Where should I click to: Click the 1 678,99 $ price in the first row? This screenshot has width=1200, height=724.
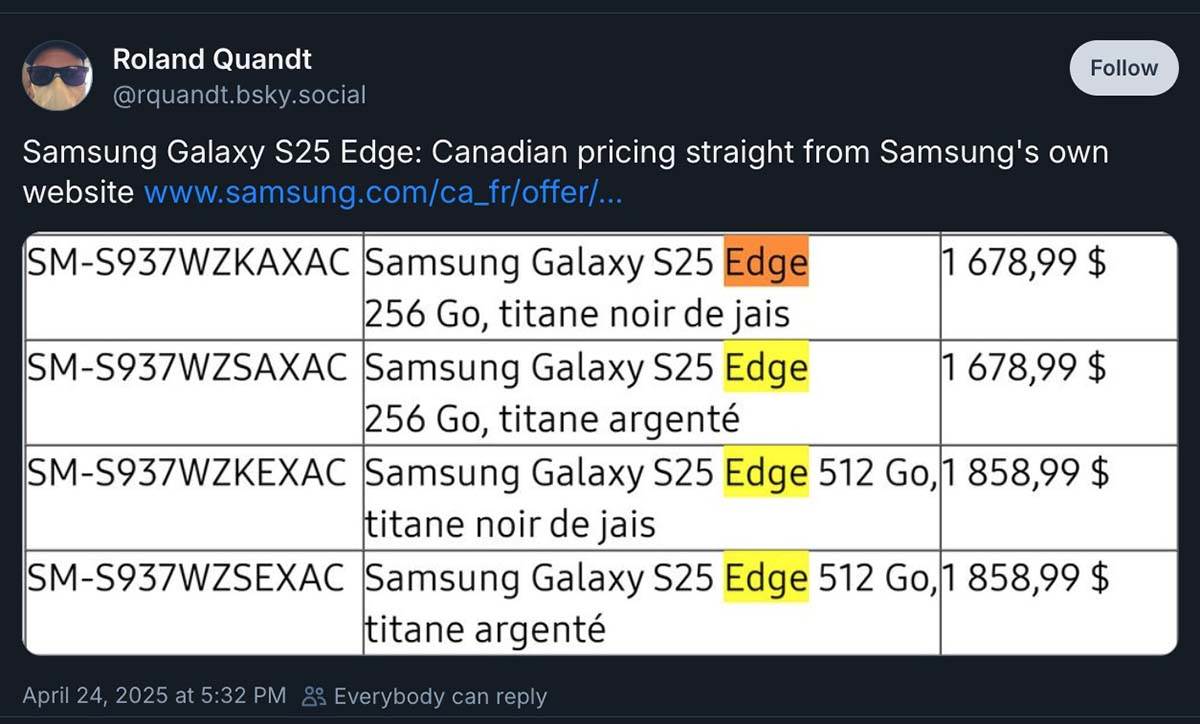1023,264
